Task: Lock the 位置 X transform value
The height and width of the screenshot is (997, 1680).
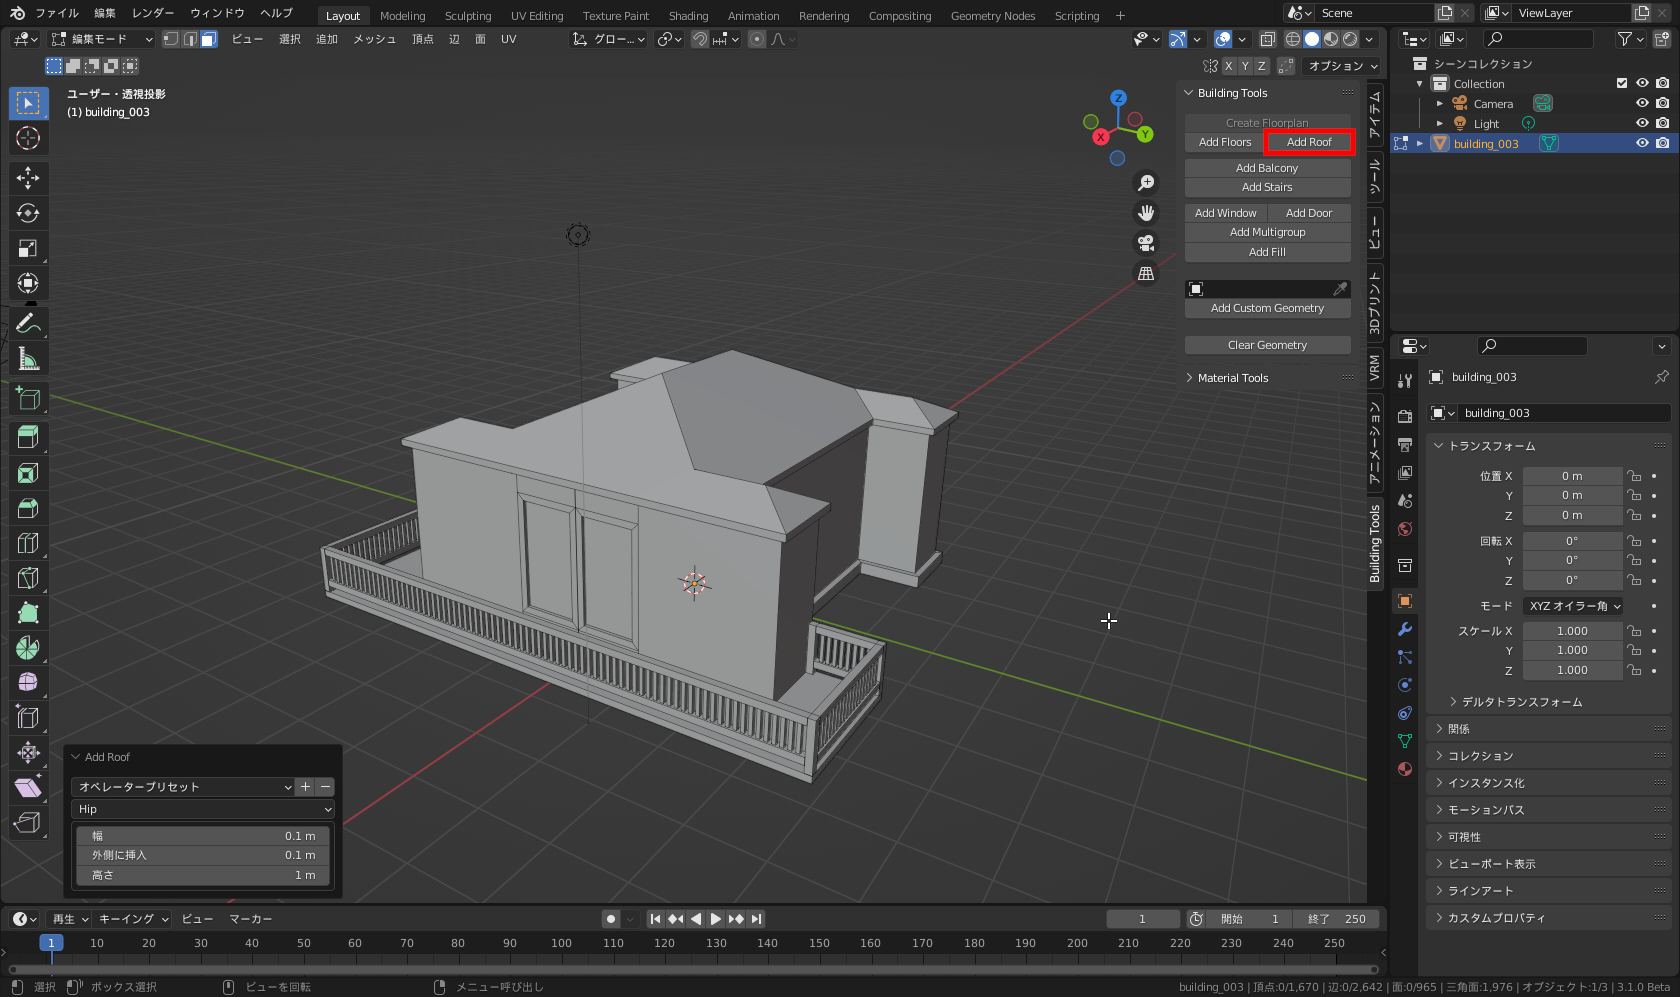Action: point(1634,475)
